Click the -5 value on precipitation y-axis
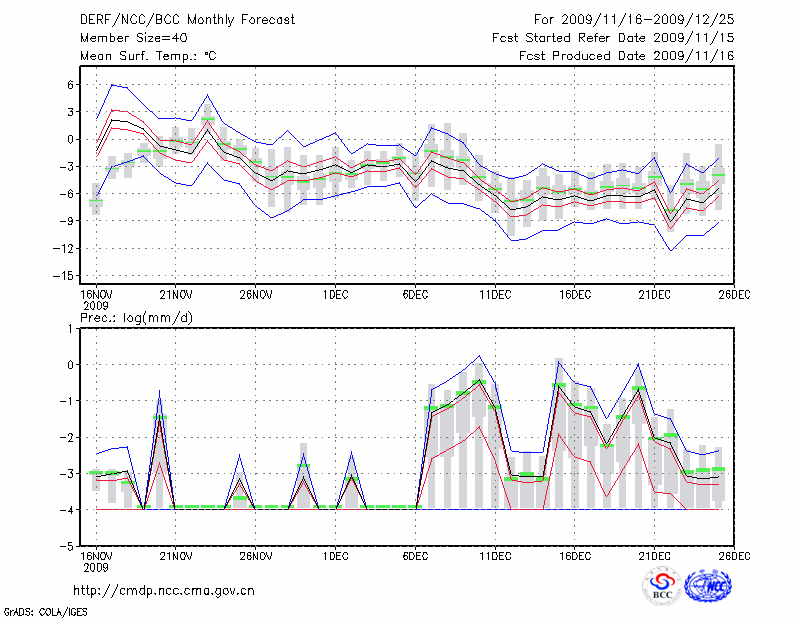800x618 pixels. click(x=68, y=547)
